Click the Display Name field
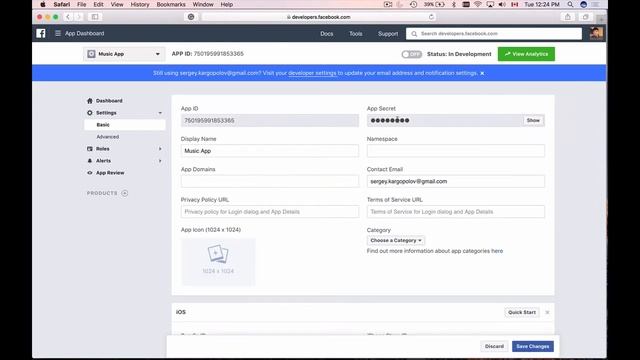The height and width of the screenshot is (360, 640). point(269,151)
